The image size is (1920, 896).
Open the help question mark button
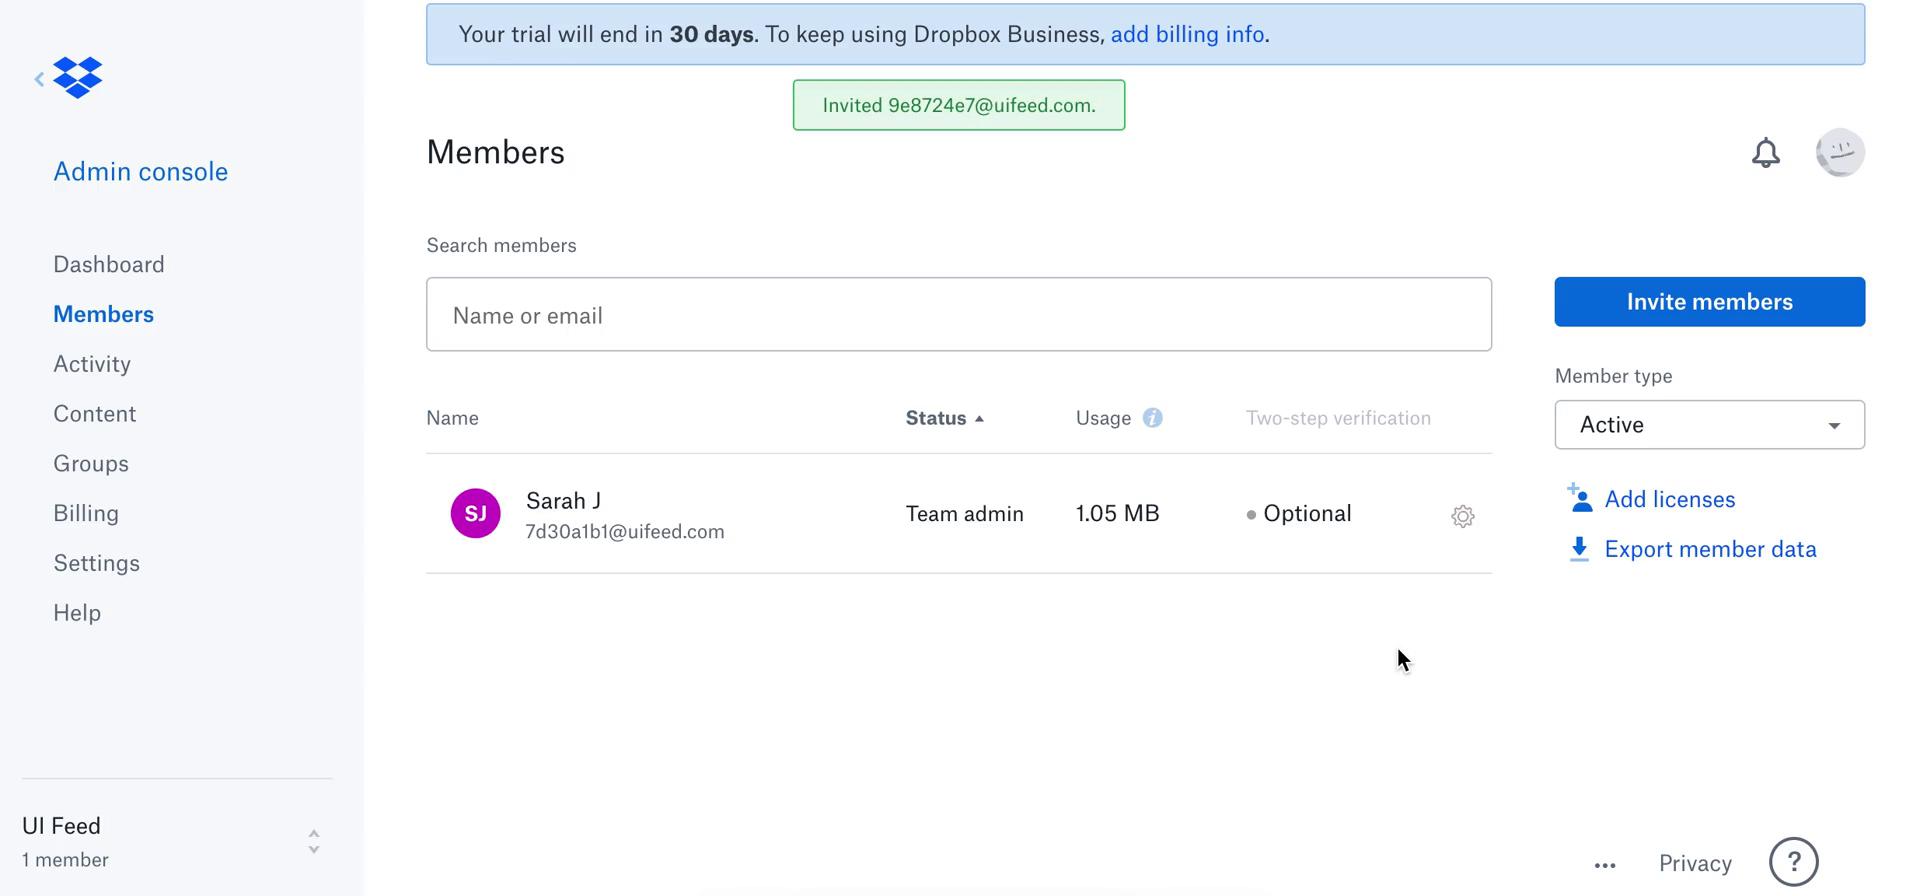1794,862
